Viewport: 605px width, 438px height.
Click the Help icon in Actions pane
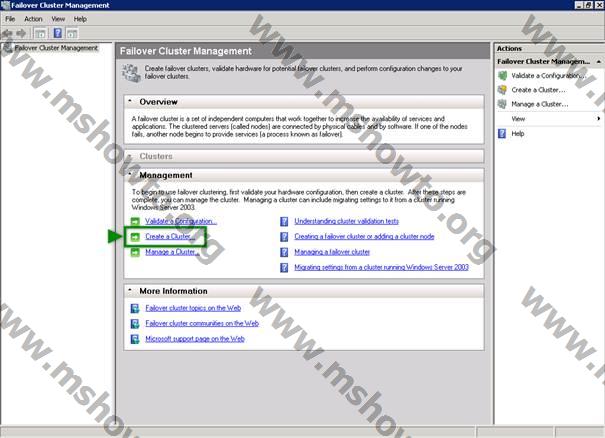click(502, 134)
